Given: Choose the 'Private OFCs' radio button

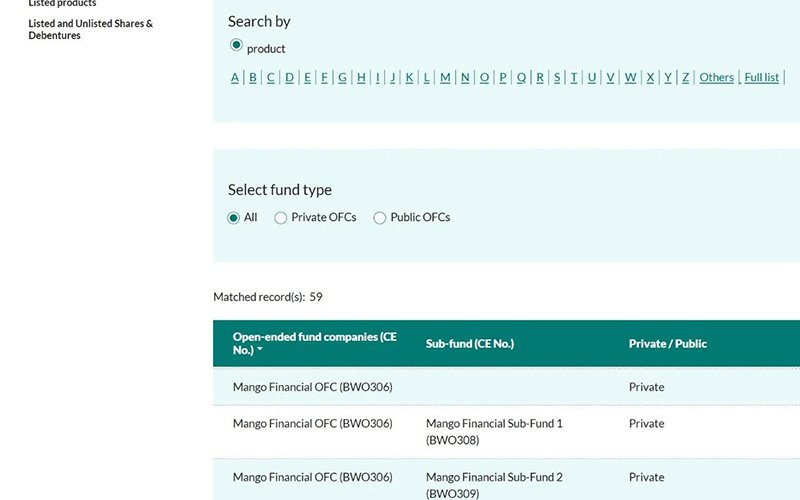Looking at the screenshot, I should coord(281,218).
